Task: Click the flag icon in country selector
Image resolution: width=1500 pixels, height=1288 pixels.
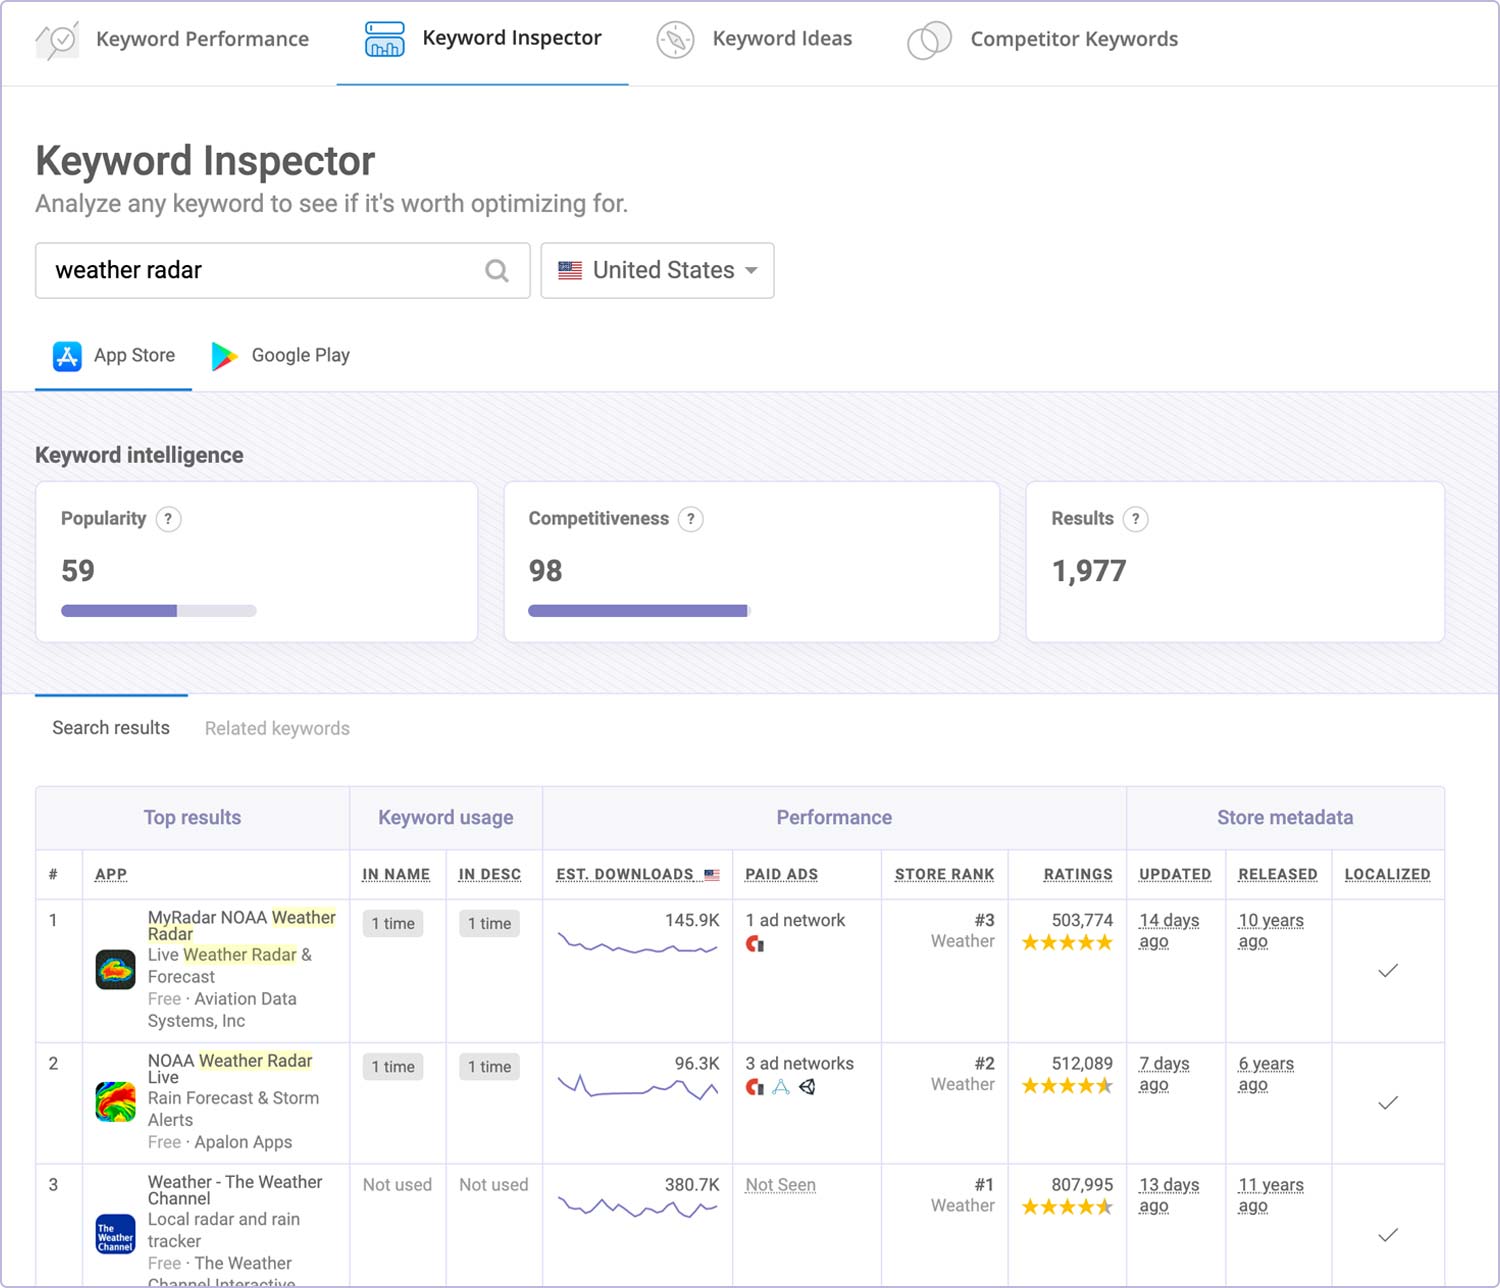Action: (x=570, y=271)
